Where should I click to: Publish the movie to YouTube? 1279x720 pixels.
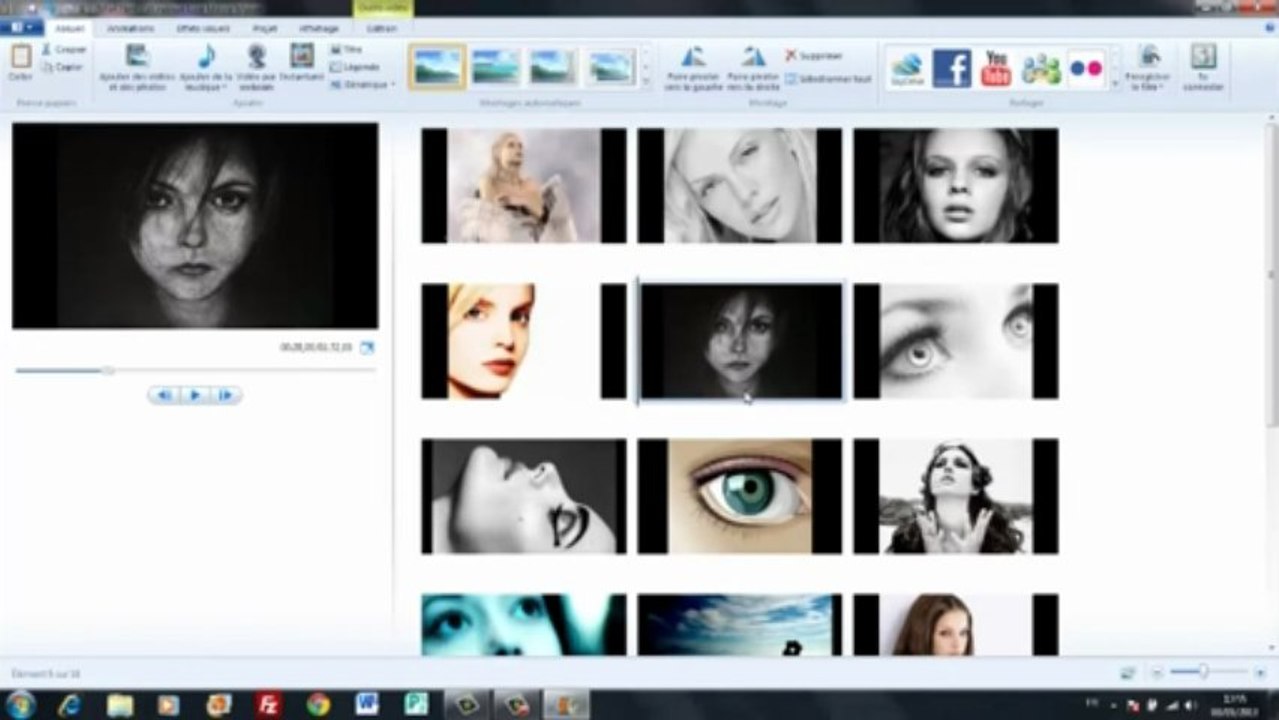click(x=996, y=68)
